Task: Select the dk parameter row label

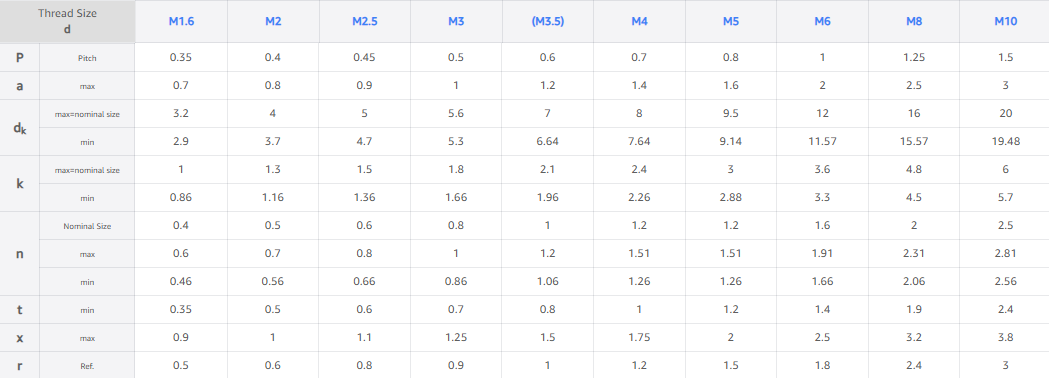Action: pos(19,128)
